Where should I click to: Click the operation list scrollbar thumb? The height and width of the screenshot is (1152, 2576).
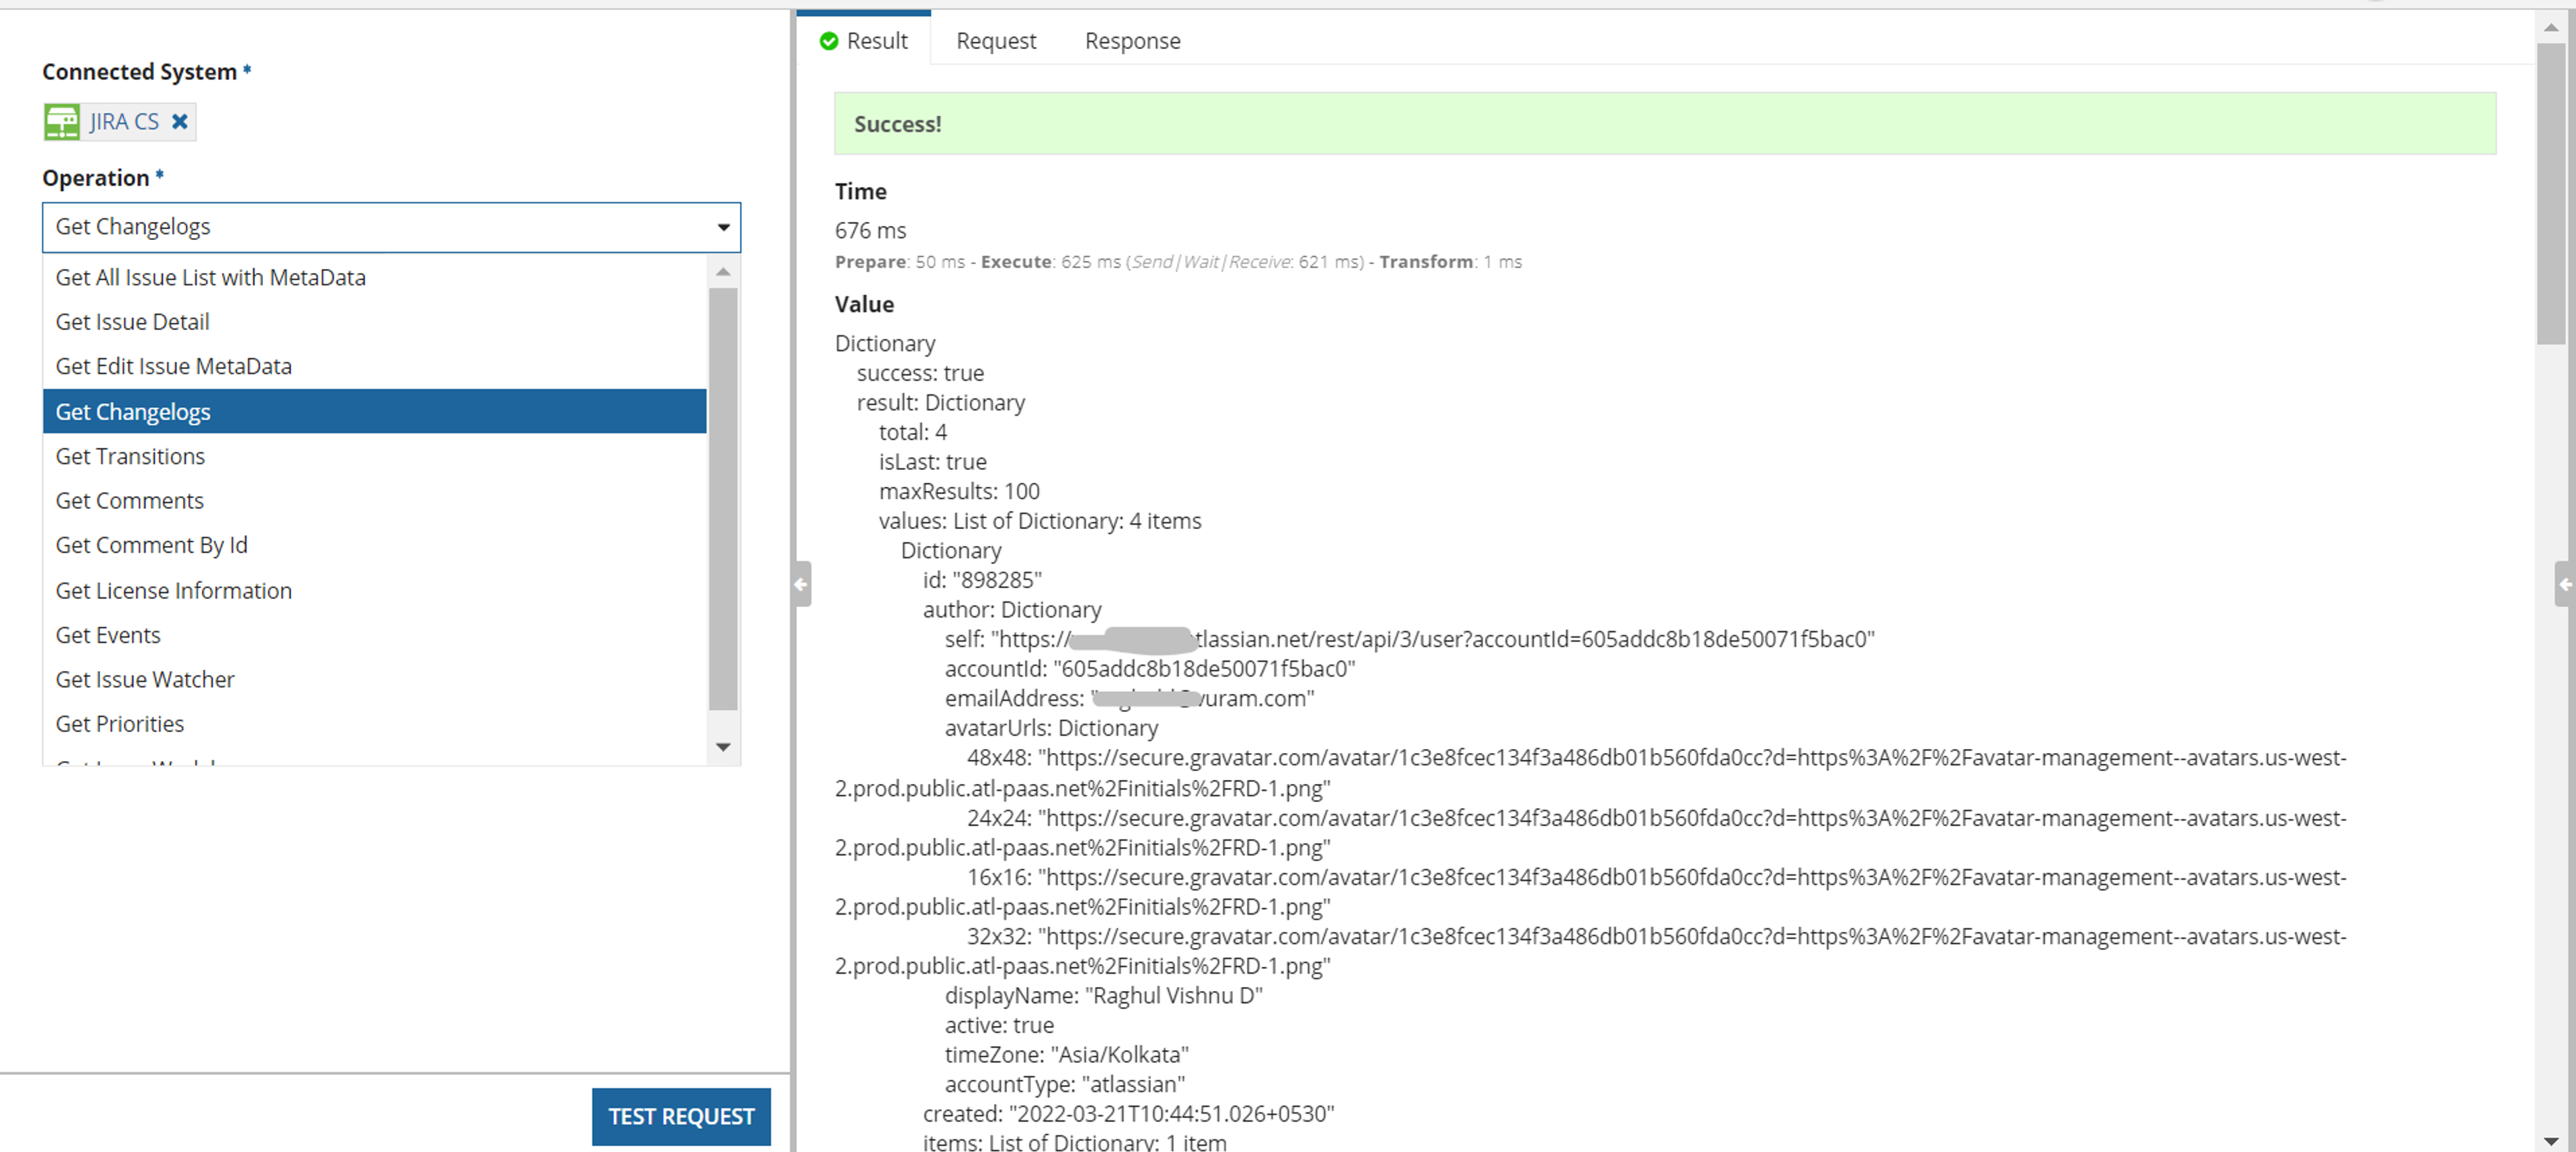(723, 499)
